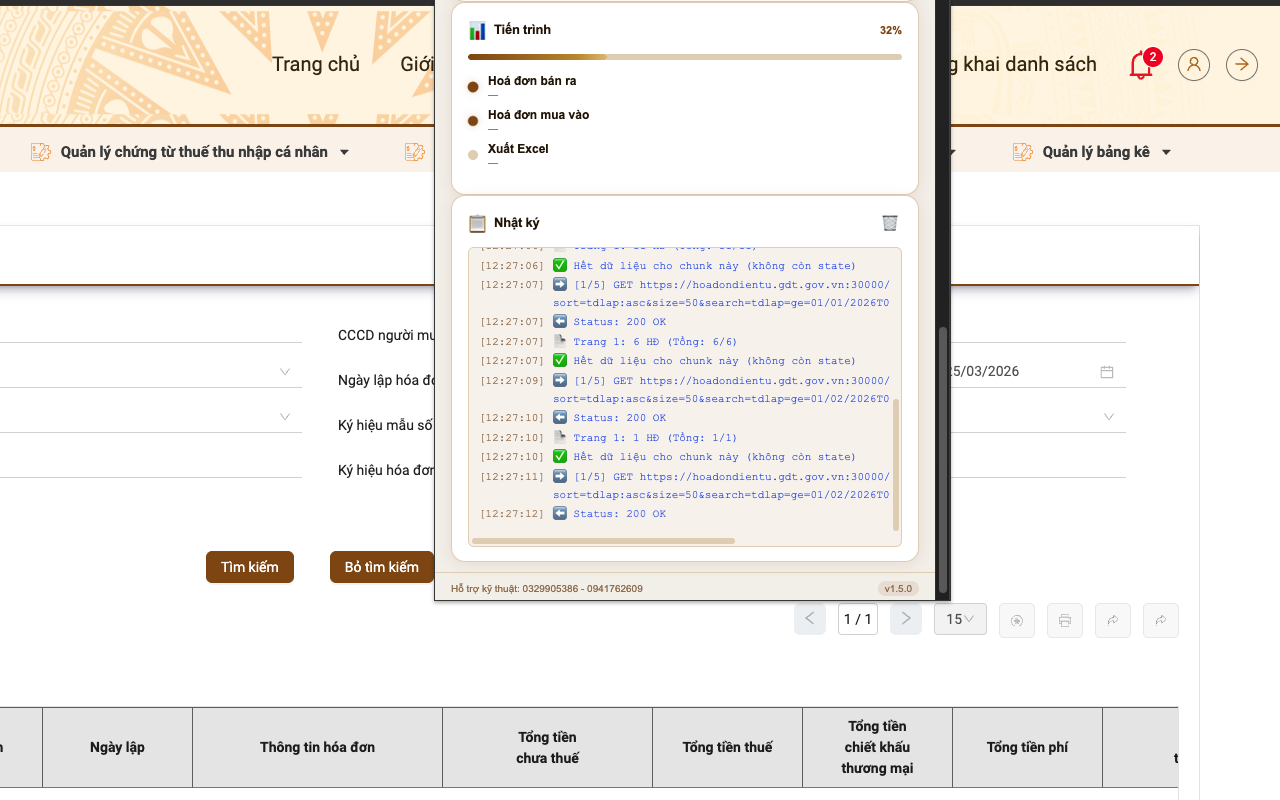
Task: Click the notification bell icon
Action: 1140,66
